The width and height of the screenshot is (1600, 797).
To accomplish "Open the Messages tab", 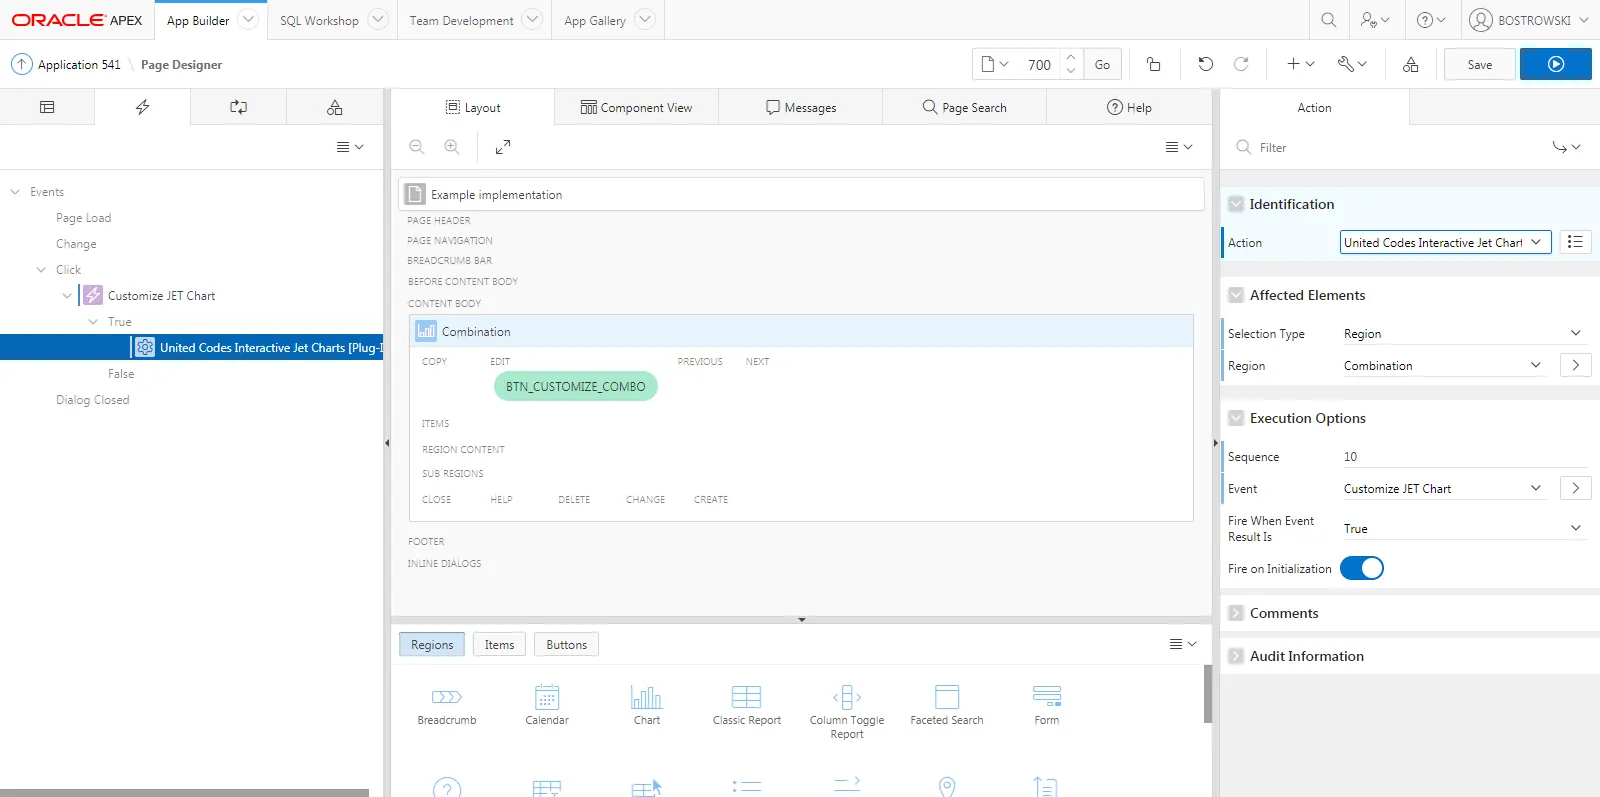I will click(x=800, y=107).
